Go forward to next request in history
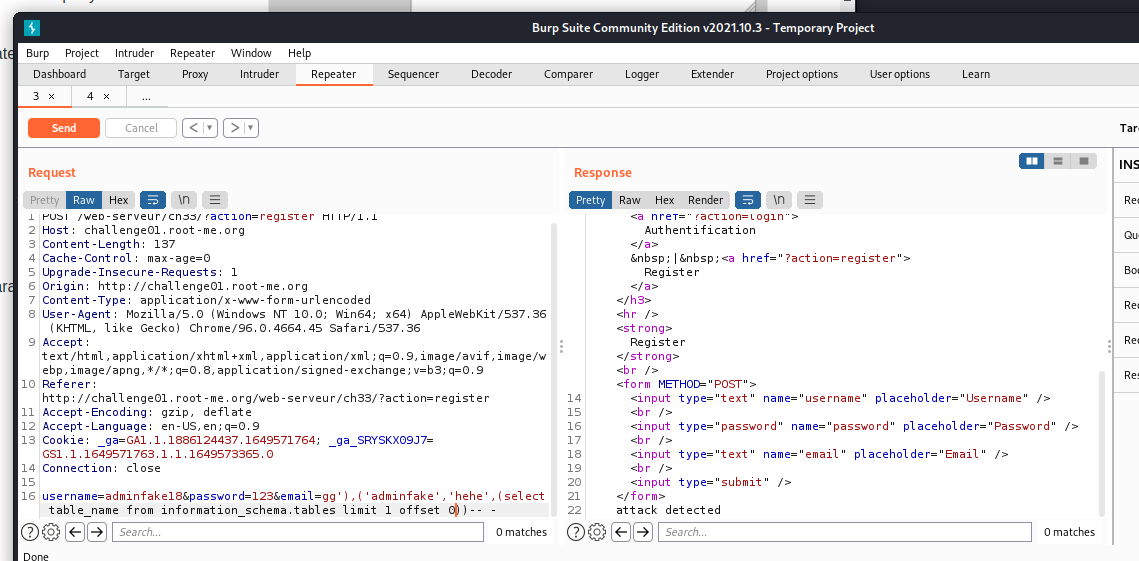1139x561 pixels. click(x=234, y=128)
